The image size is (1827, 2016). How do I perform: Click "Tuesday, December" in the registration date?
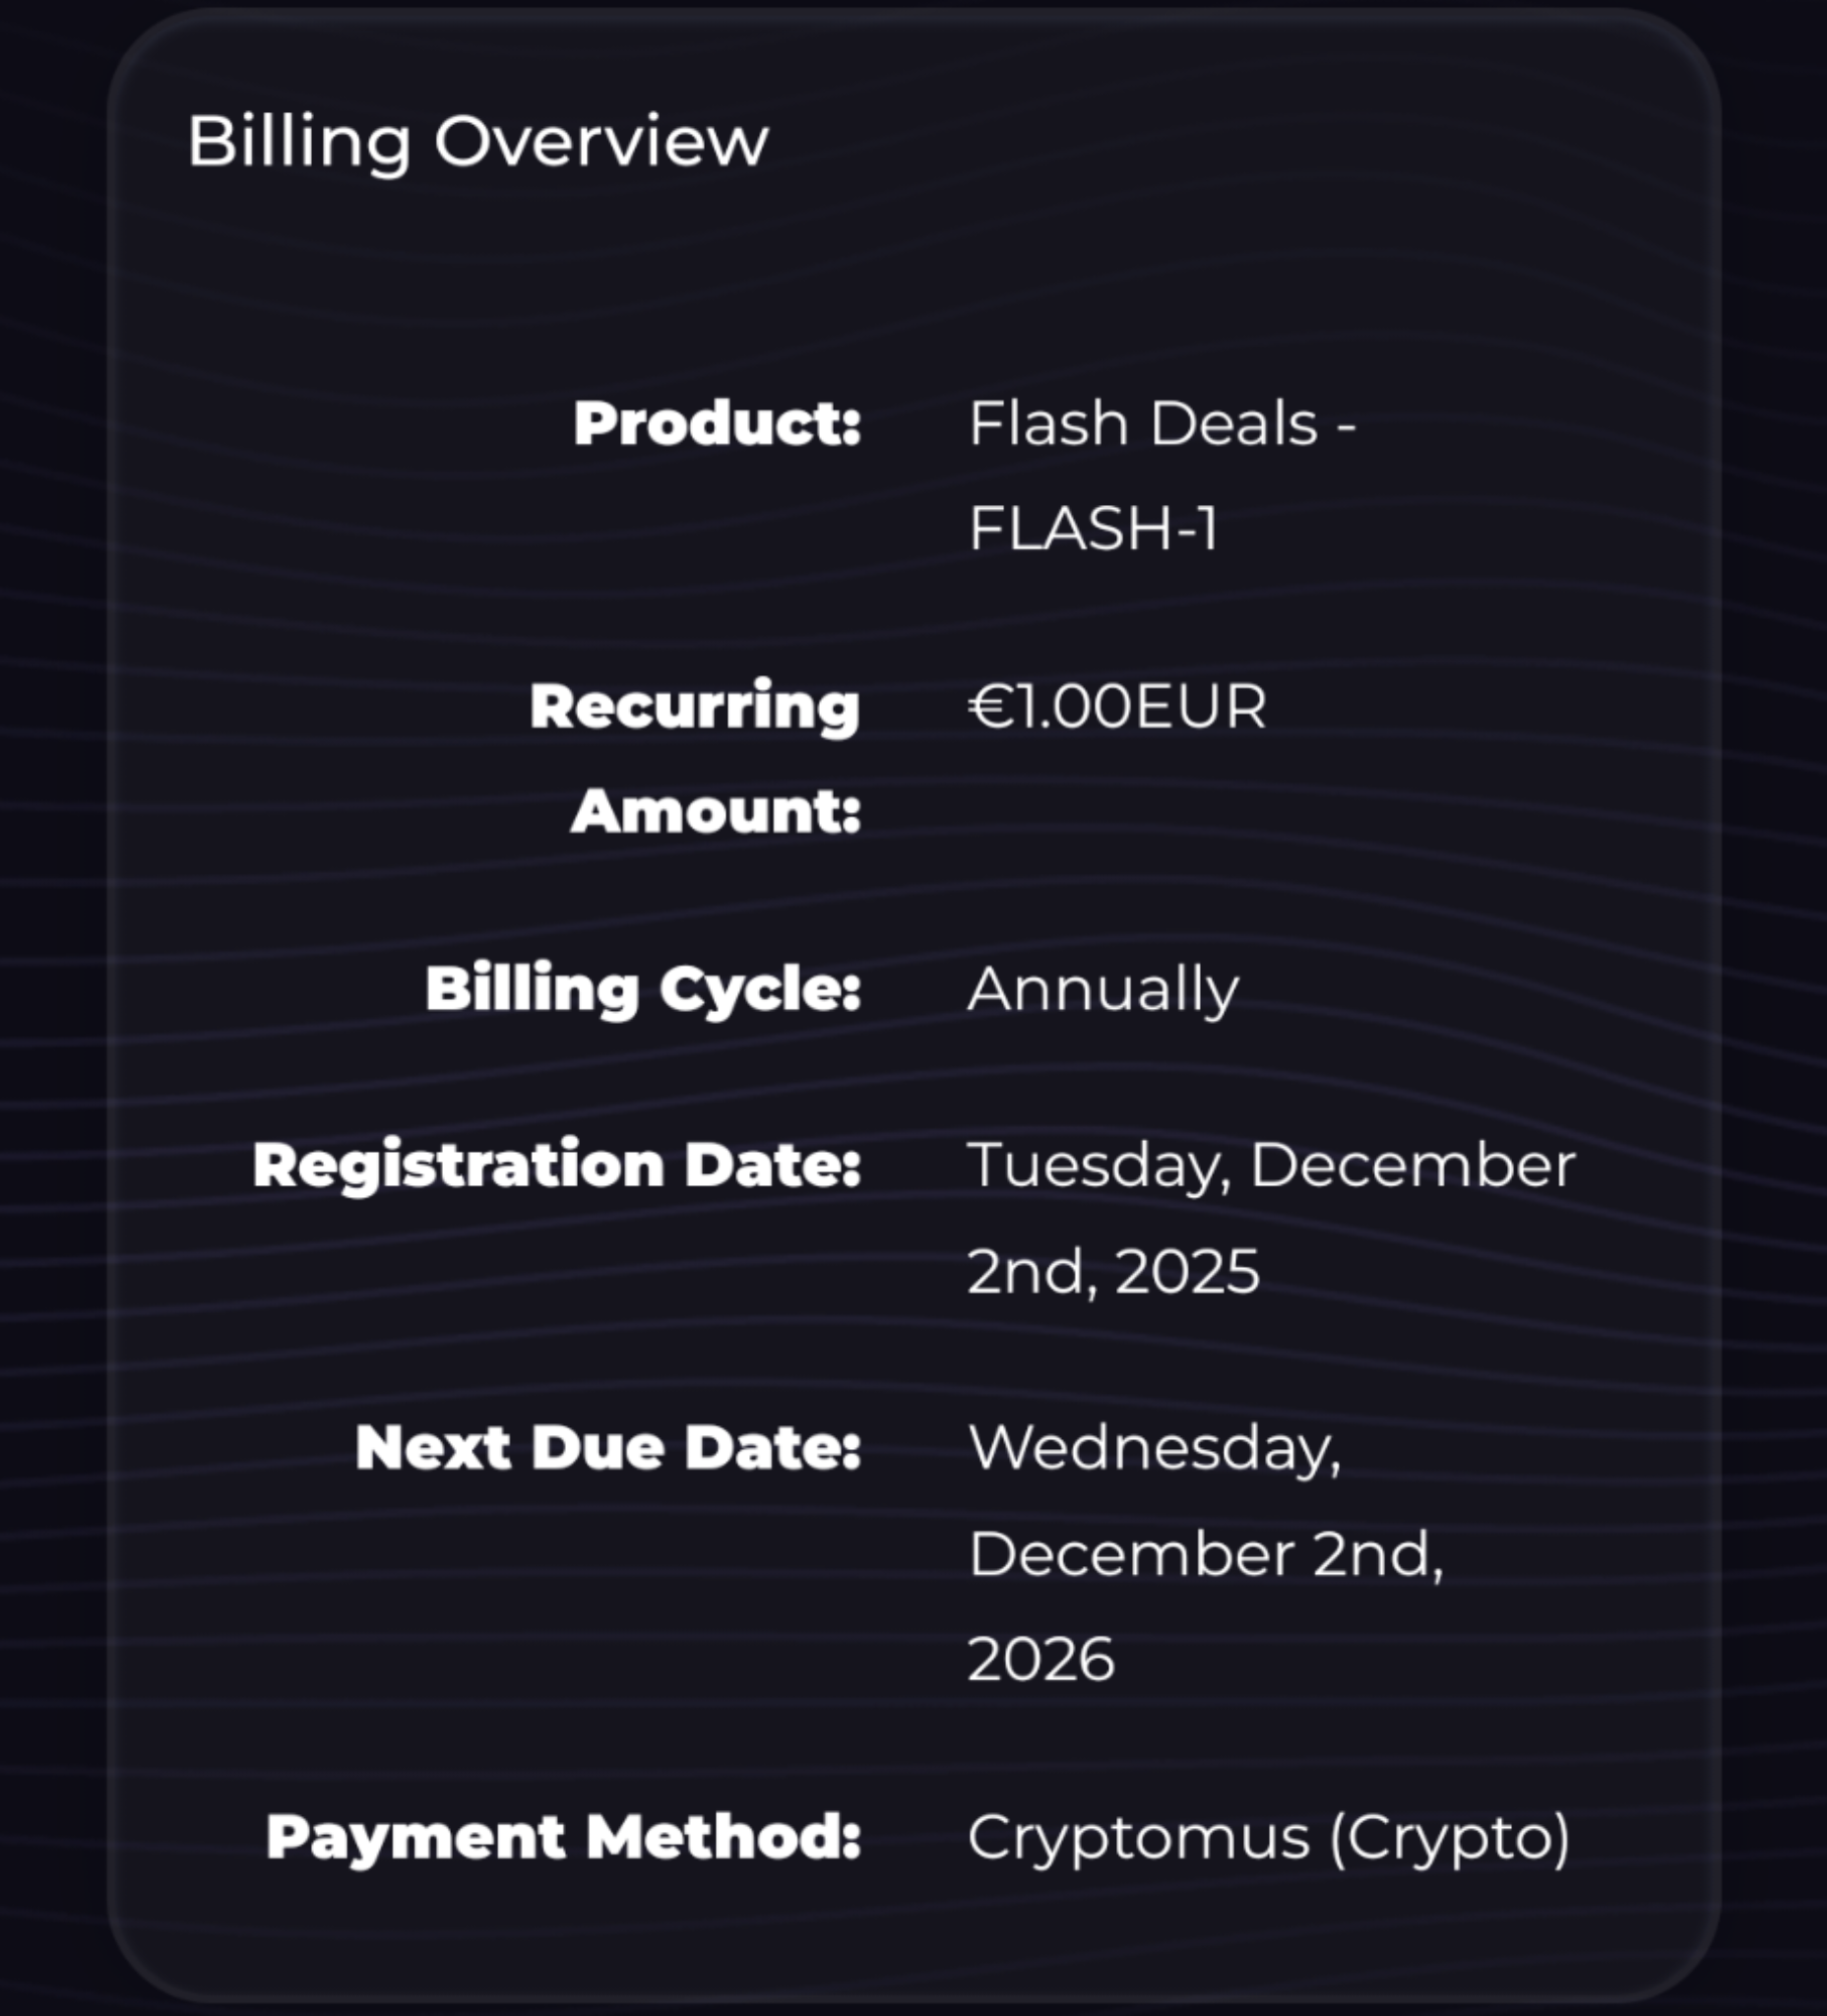[x=1271, y=1165]
